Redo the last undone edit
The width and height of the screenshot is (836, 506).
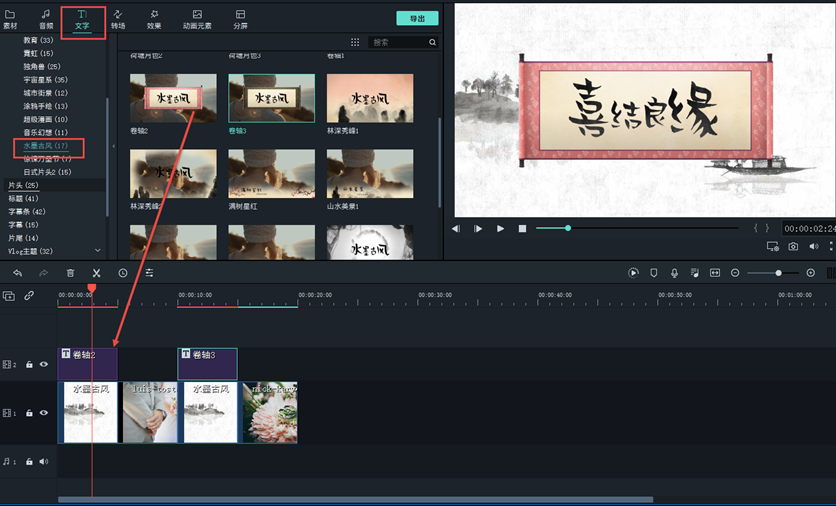pyautogui.click(x=44, y=273)
